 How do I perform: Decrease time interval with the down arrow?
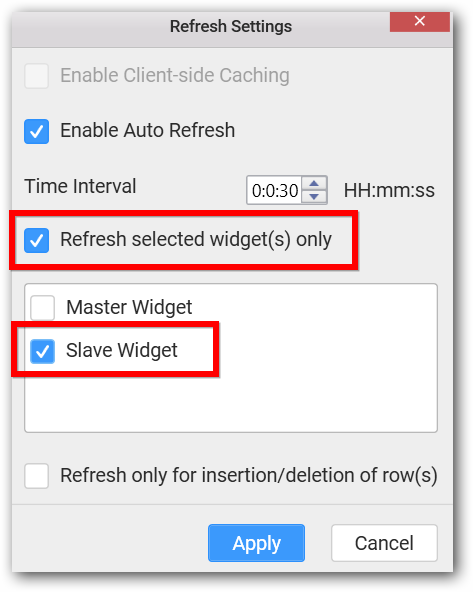[314, 197]
